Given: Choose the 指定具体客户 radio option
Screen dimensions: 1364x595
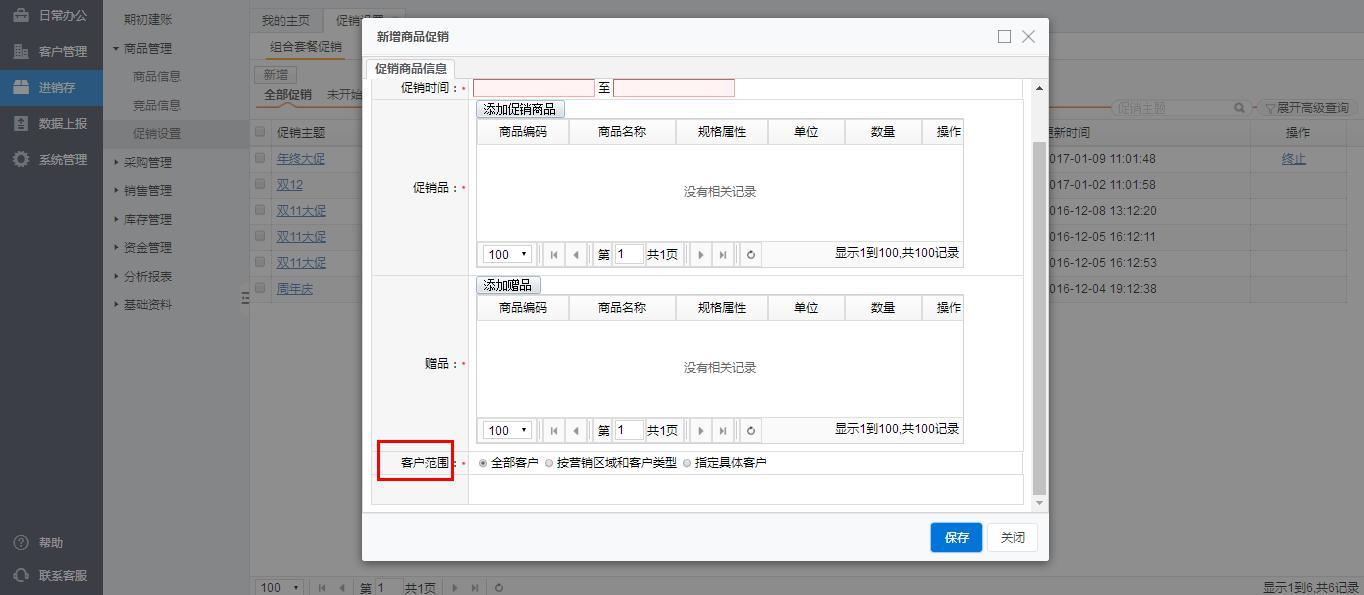Looking at the screenshot, I should (x=687, y=463).
